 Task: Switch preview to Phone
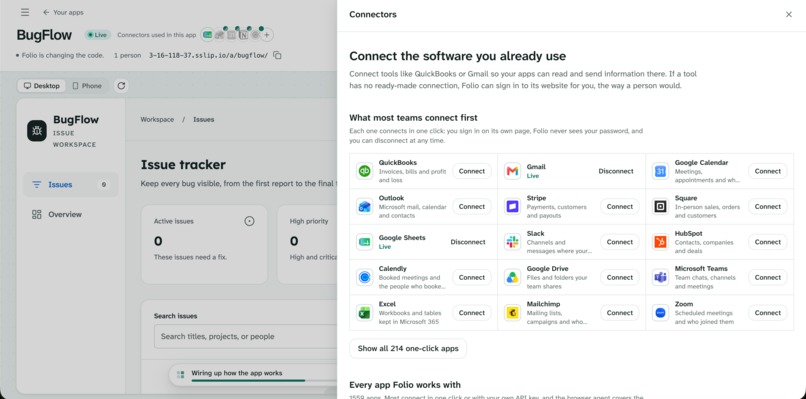(87, 86)
